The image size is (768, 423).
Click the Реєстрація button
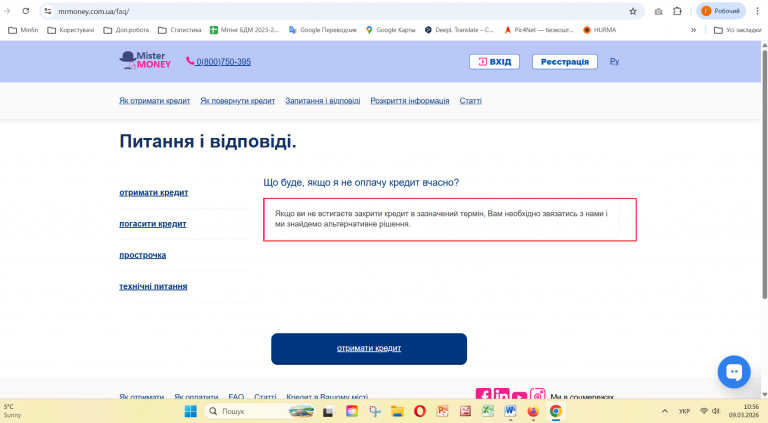(565, 62)
